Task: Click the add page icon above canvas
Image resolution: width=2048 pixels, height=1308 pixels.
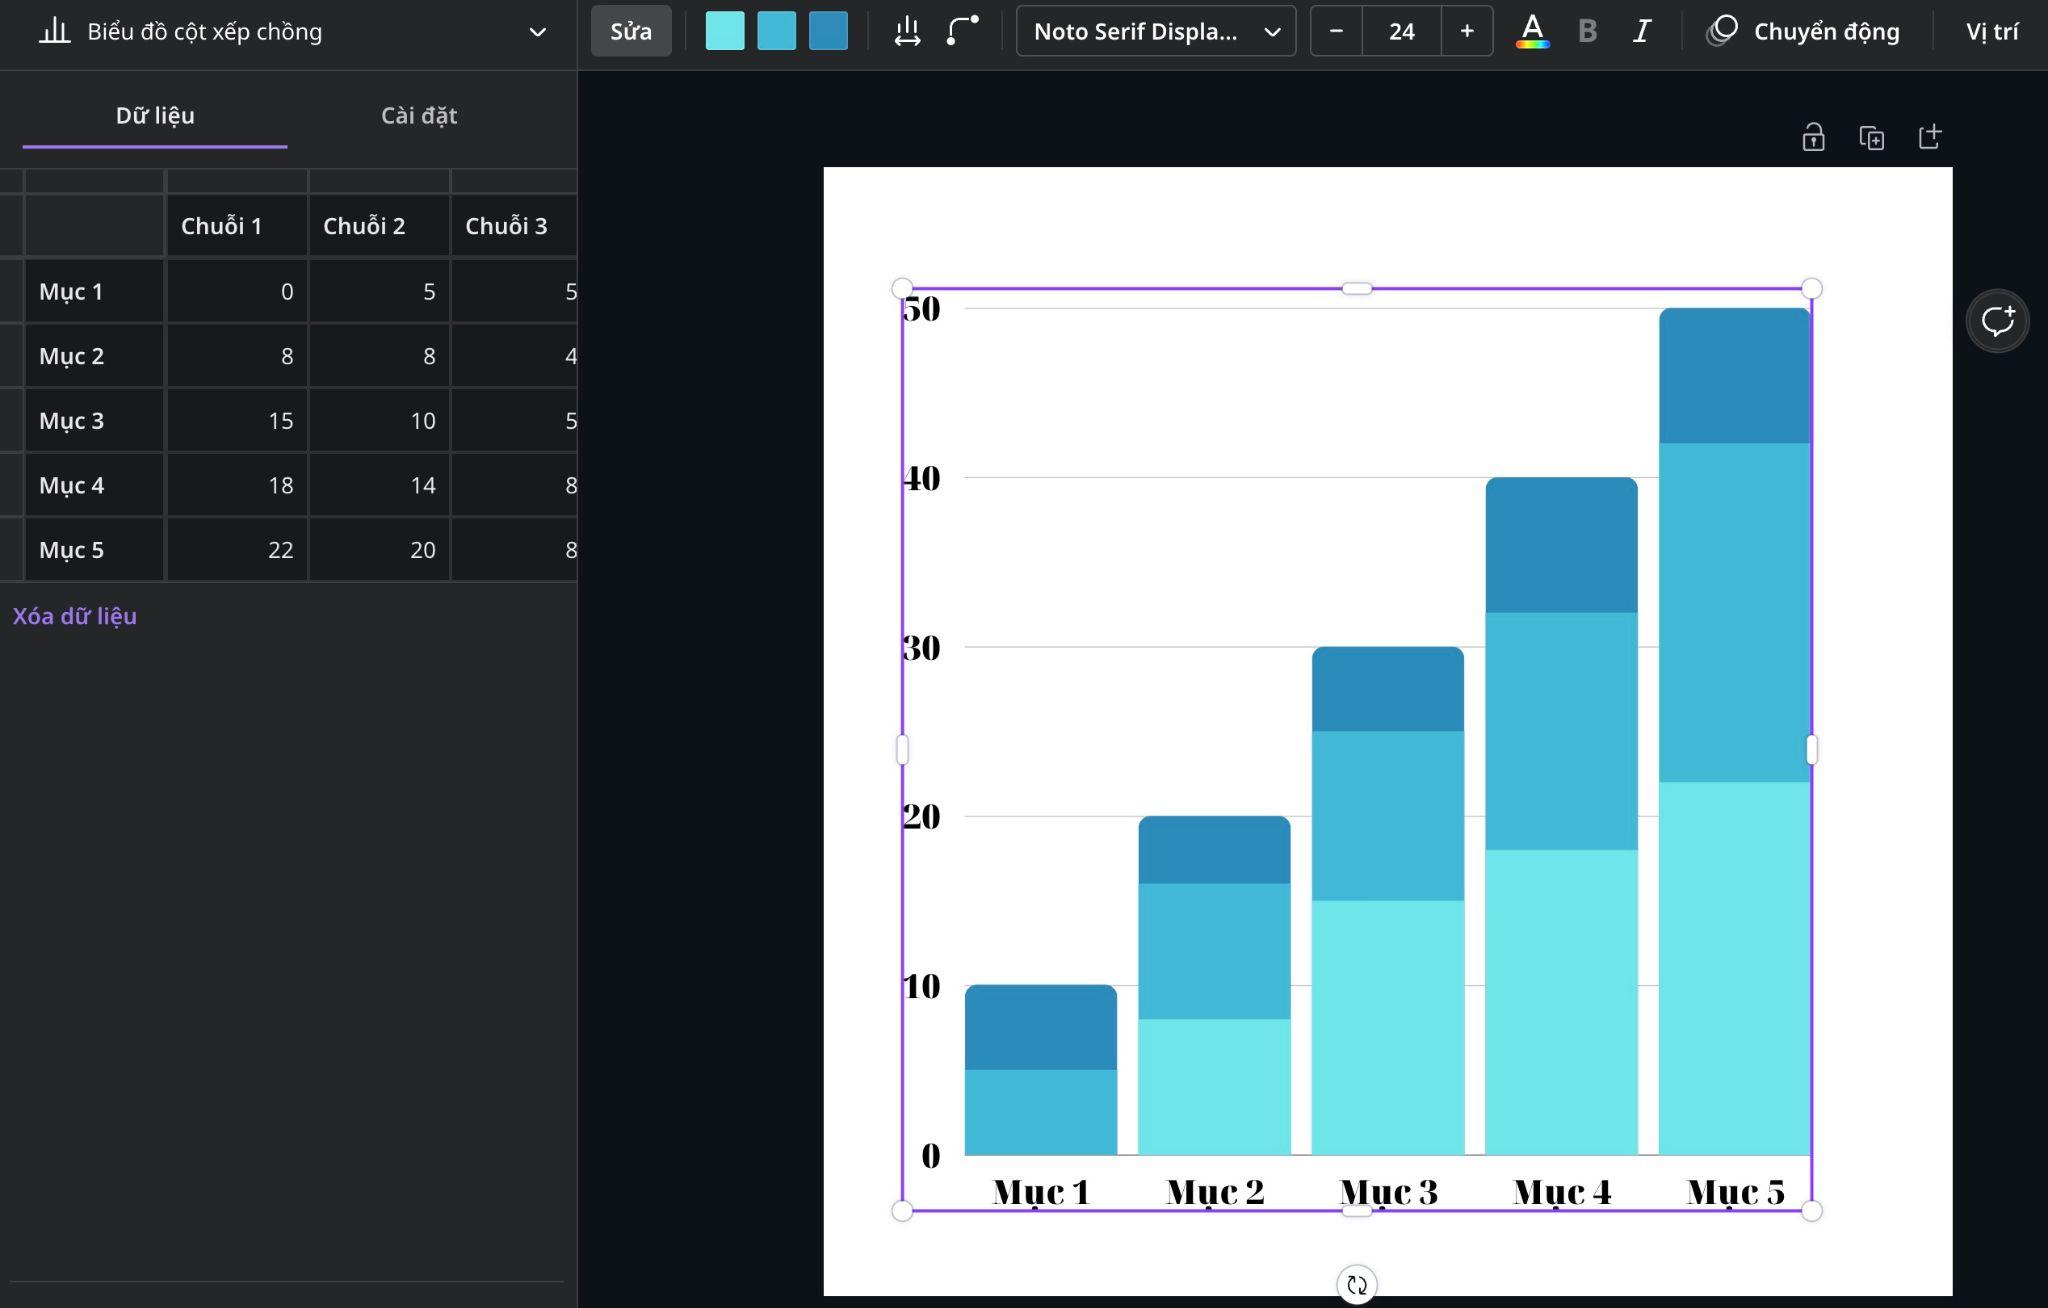Action: pyautogui.click(x=1930, y=137)
